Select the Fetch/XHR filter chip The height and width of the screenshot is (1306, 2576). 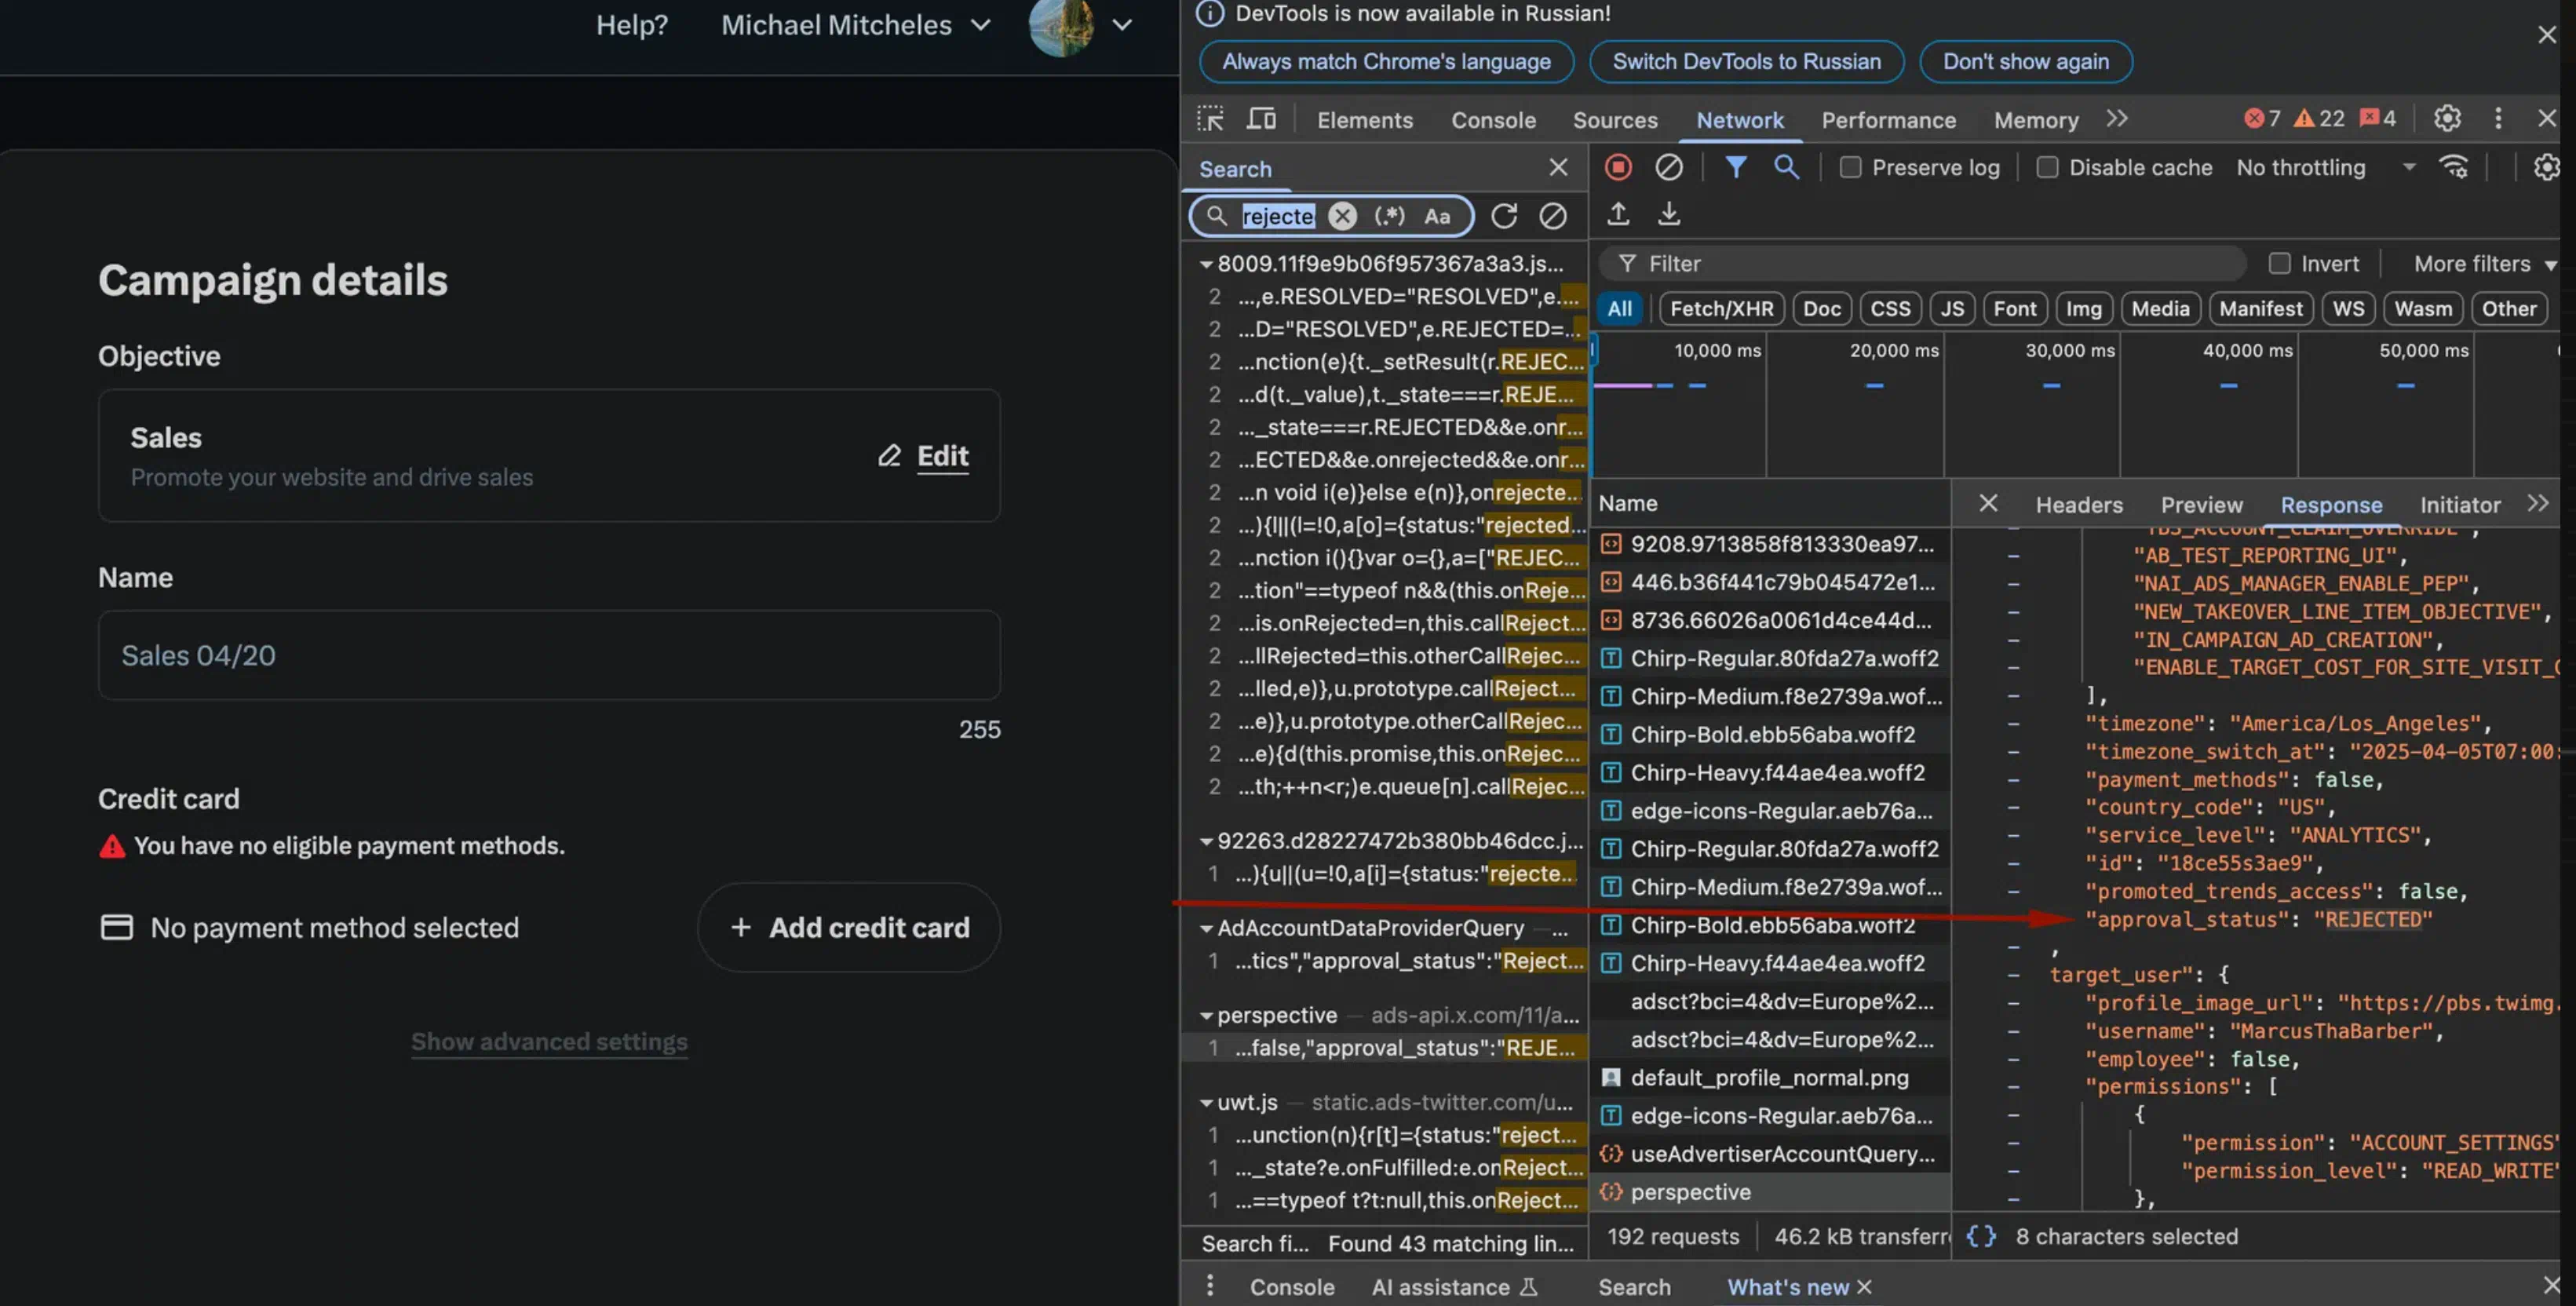coord(1721,308)
